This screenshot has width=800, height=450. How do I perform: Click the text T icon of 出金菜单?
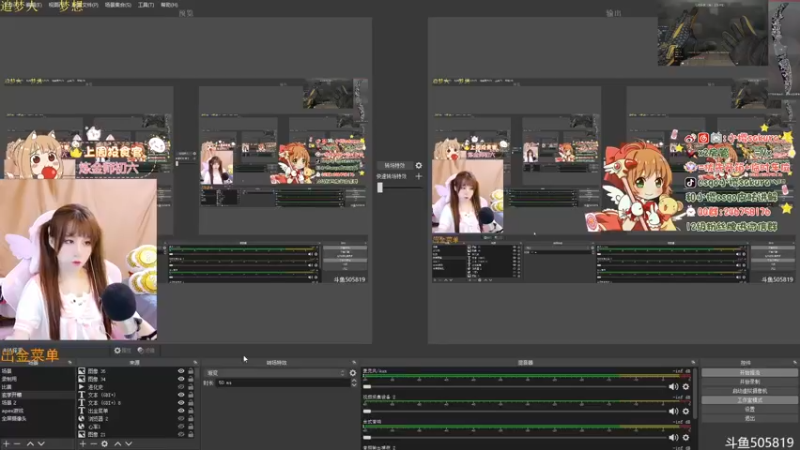pos(82,411)
